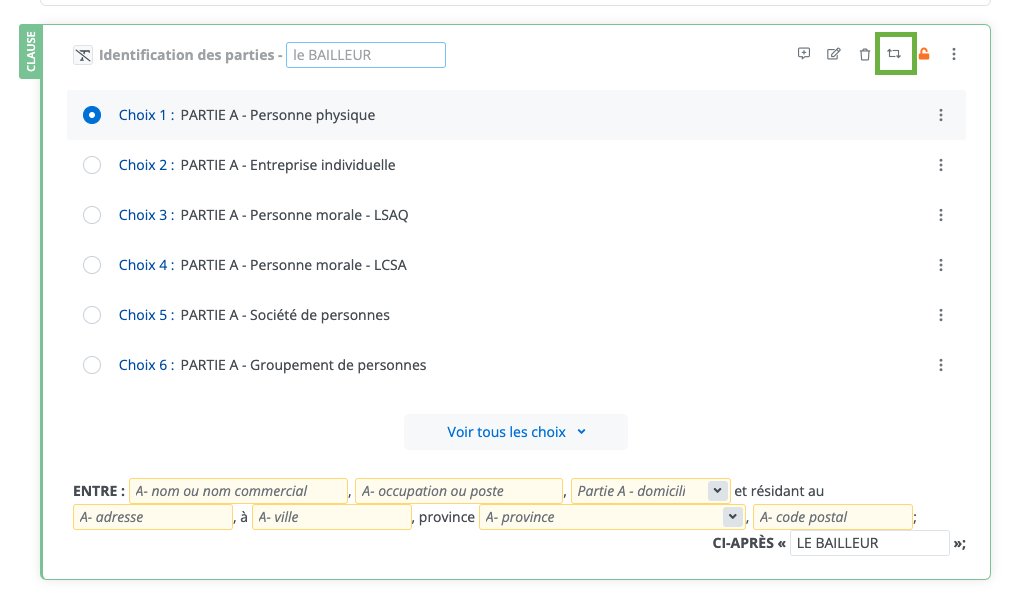1010x595 pixels.
Task: Open the clause header three-dot menu
Action: [954, 54]
